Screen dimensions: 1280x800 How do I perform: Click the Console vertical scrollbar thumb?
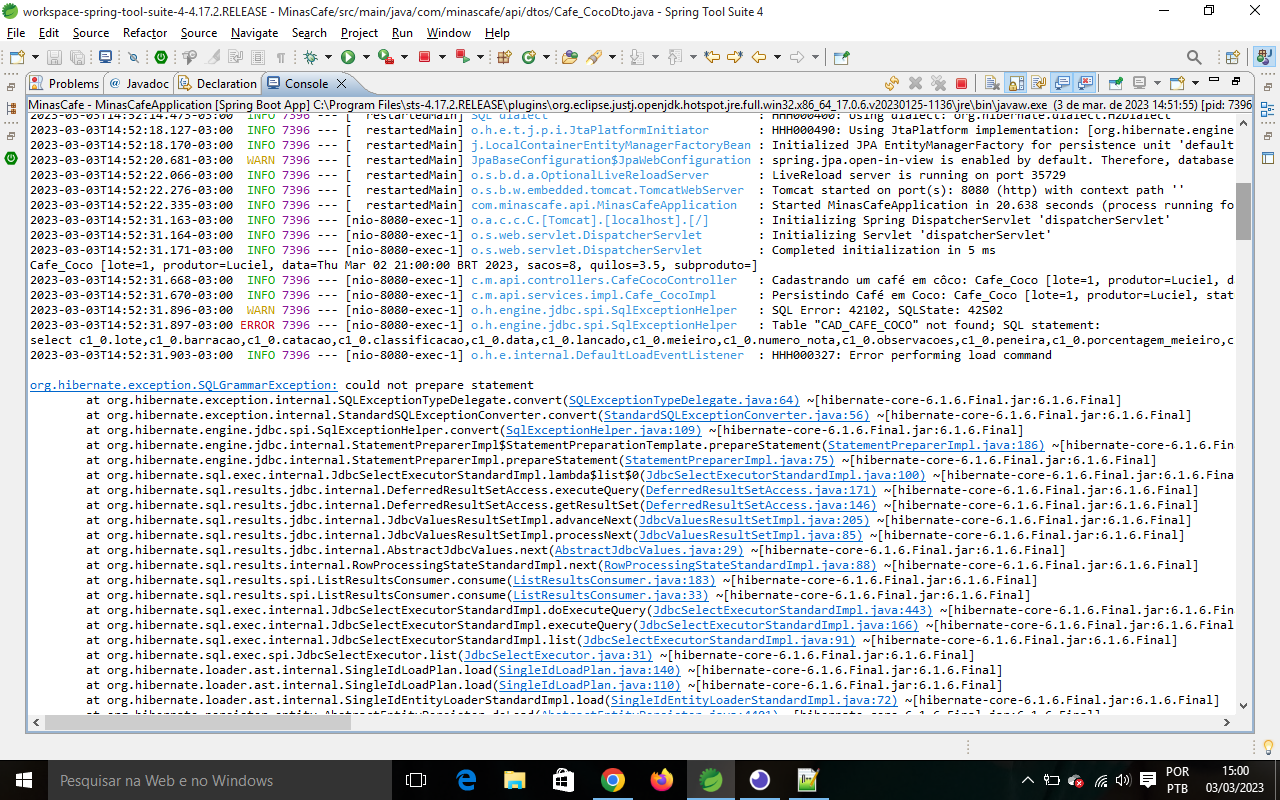click(1243, 211)
